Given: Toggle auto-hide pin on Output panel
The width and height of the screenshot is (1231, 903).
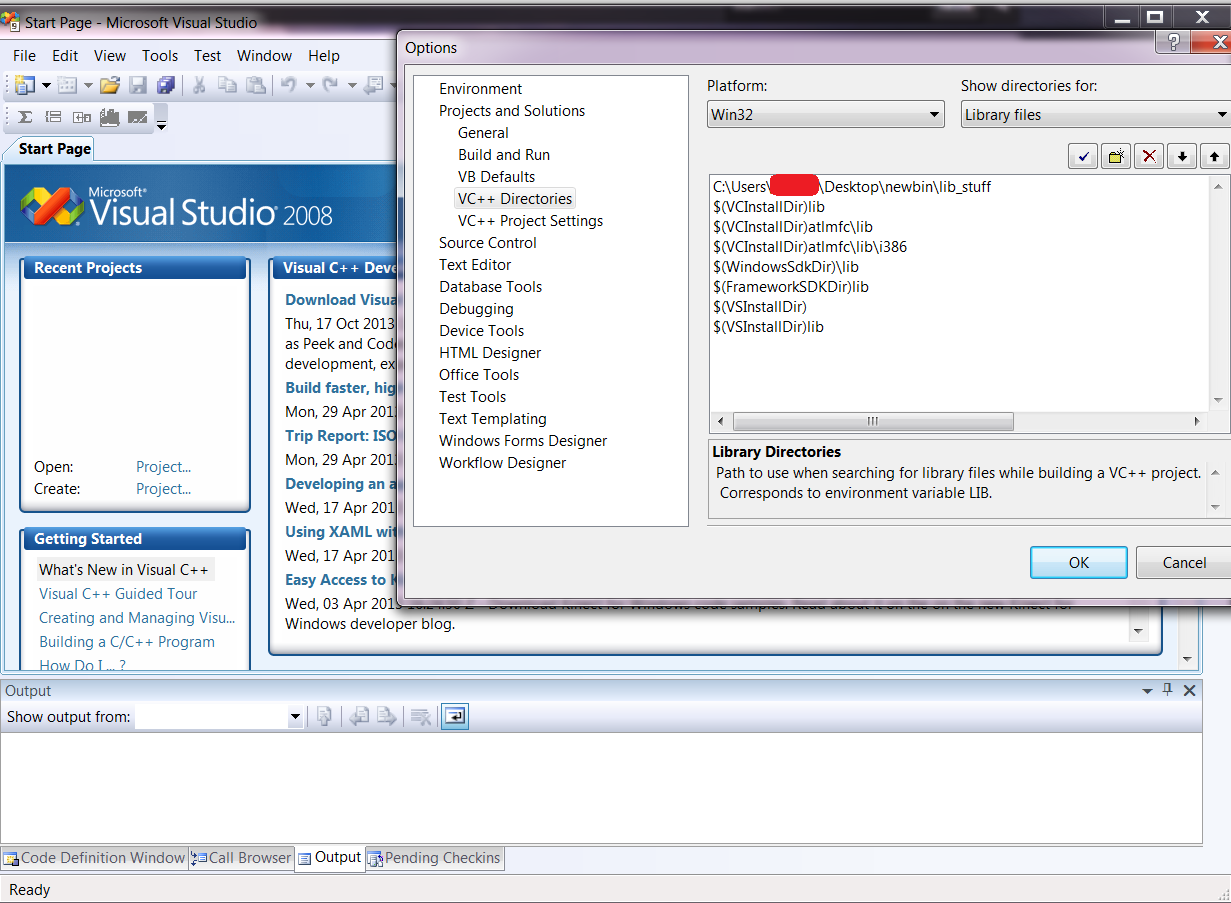Looking at the screenshot, I should pyautogui.click(x=1167, y=690).
